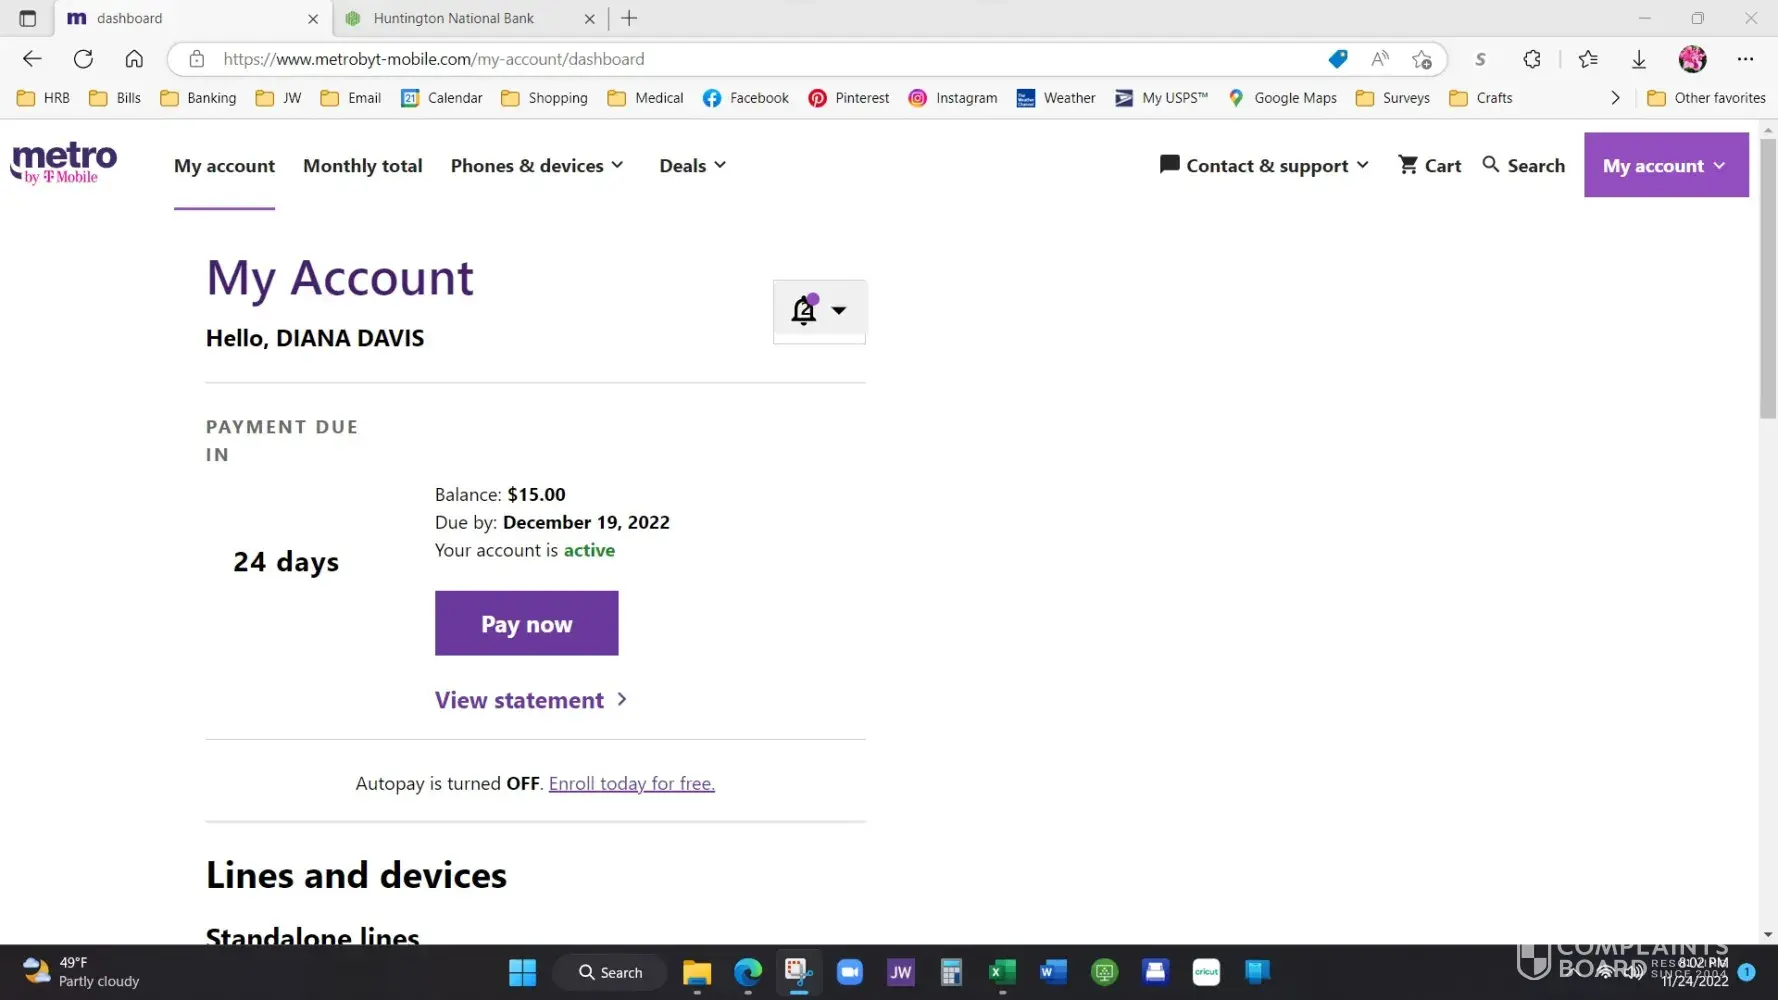This screenshot has height=1000, width=1778.
Task: Click the browser profile avatar
Action: pyautogui.click(x=1692, y=59)
